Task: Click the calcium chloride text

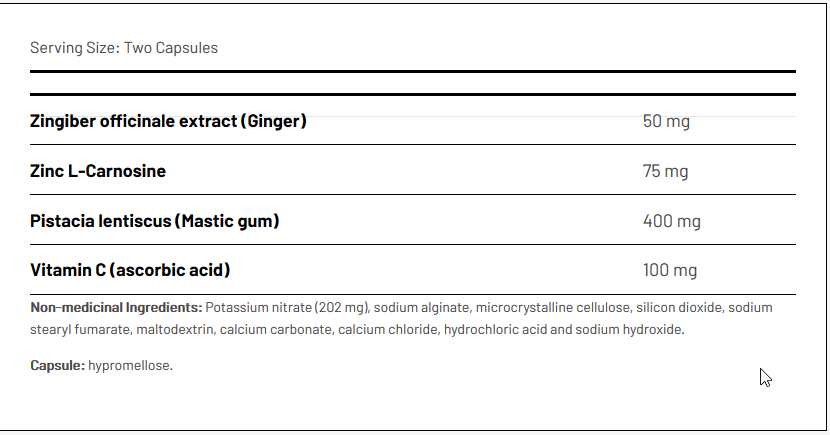Action: [x=384, y=329]
